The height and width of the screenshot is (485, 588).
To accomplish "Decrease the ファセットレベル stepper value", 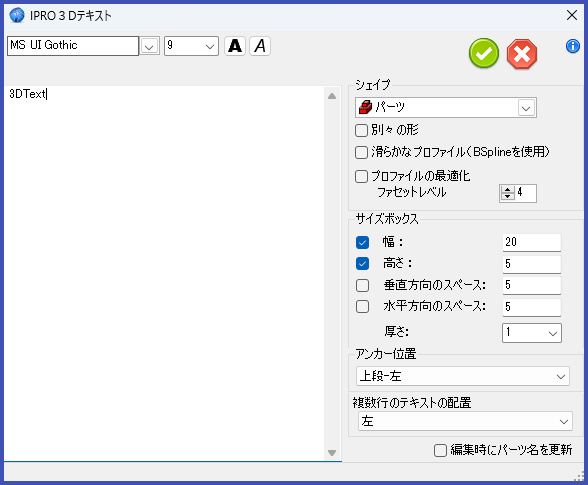I will click(x=507, y=197).
